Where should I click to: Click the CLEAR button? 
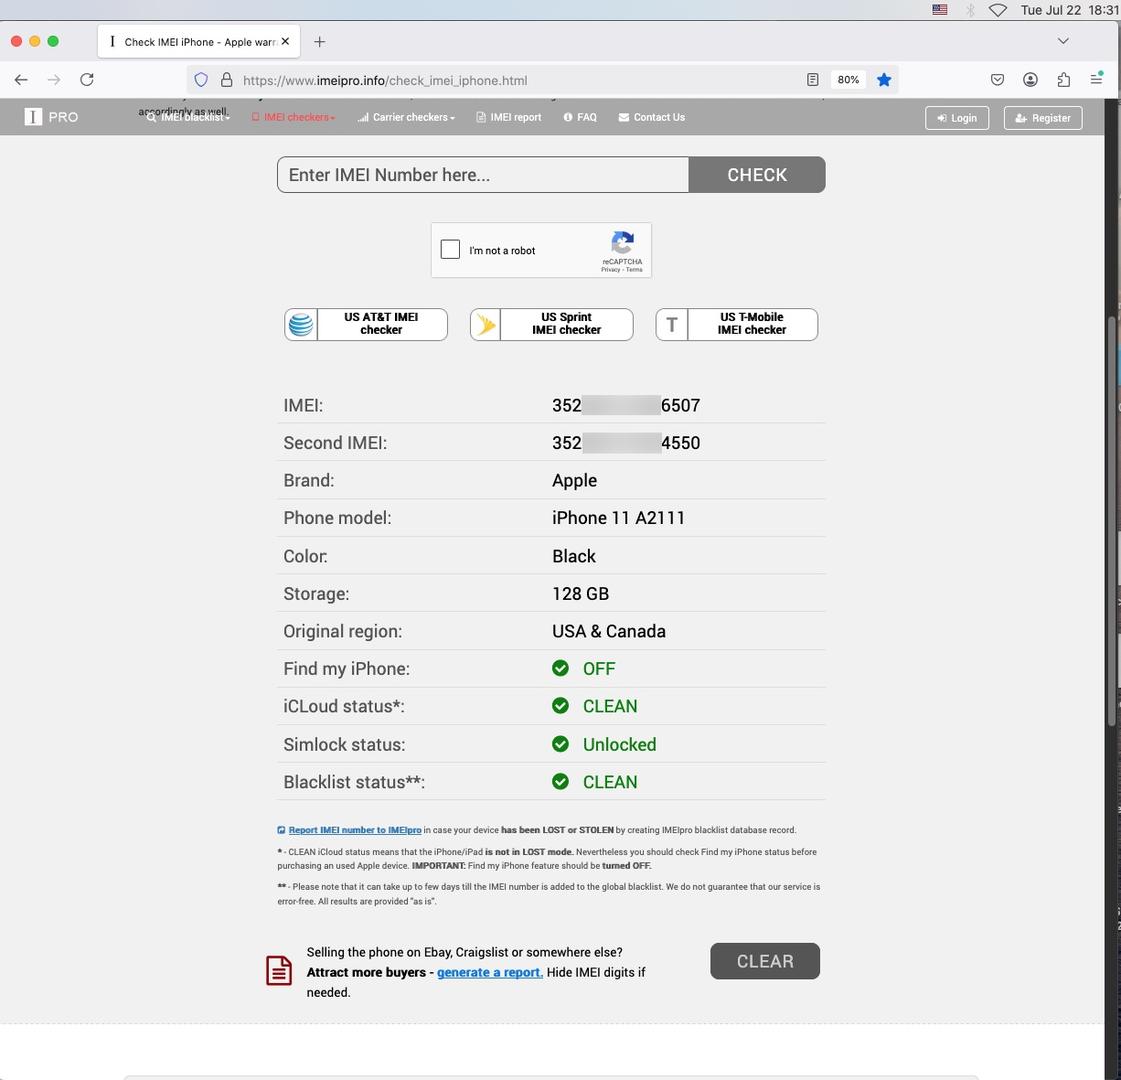pos(765,961)
